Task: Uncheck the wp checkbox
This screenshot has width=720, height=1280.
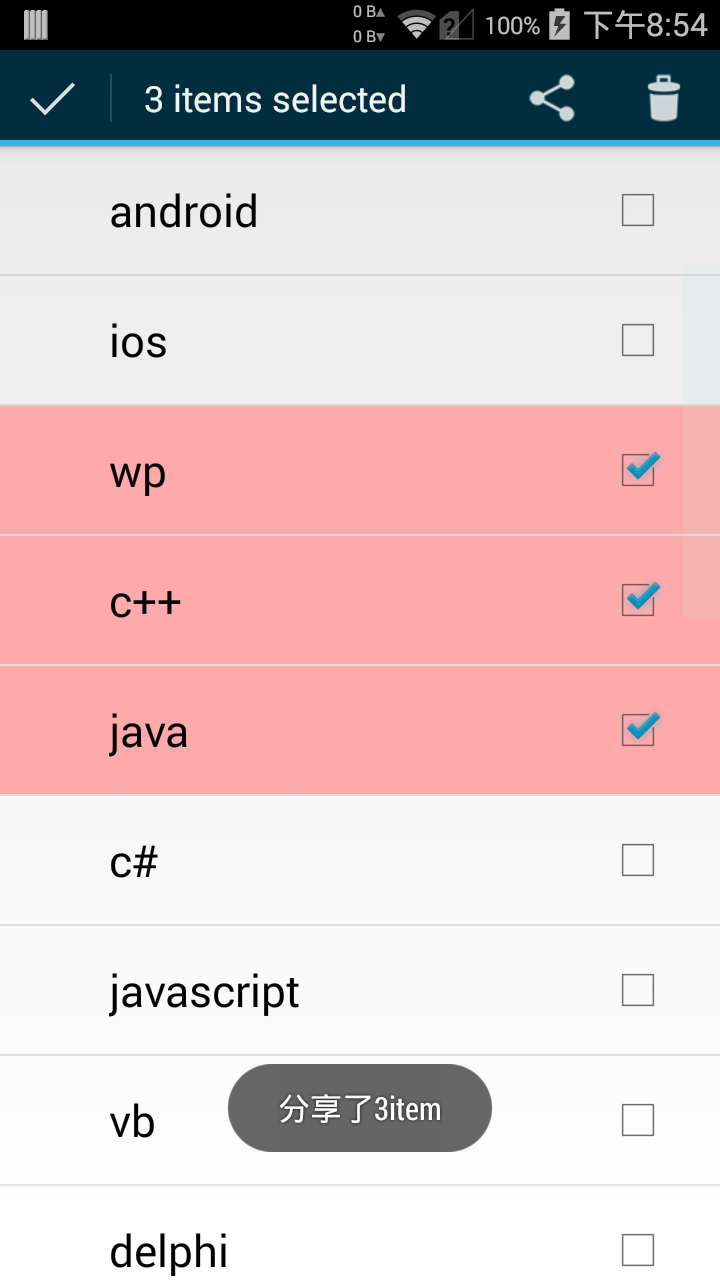Action: click(x=639, y=468)
